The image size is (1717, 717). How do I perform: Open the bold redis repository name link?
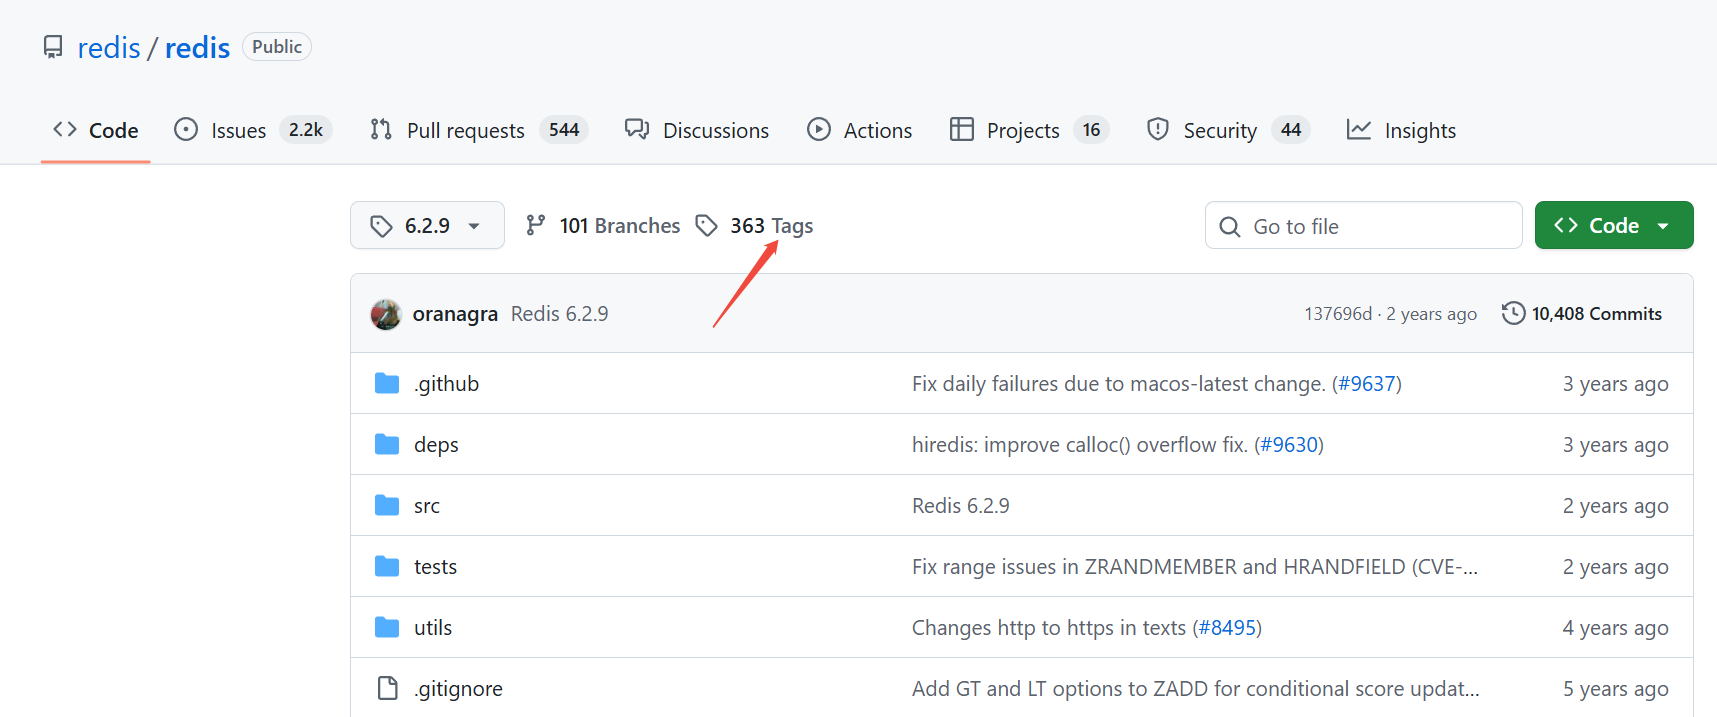coord(197,48)
